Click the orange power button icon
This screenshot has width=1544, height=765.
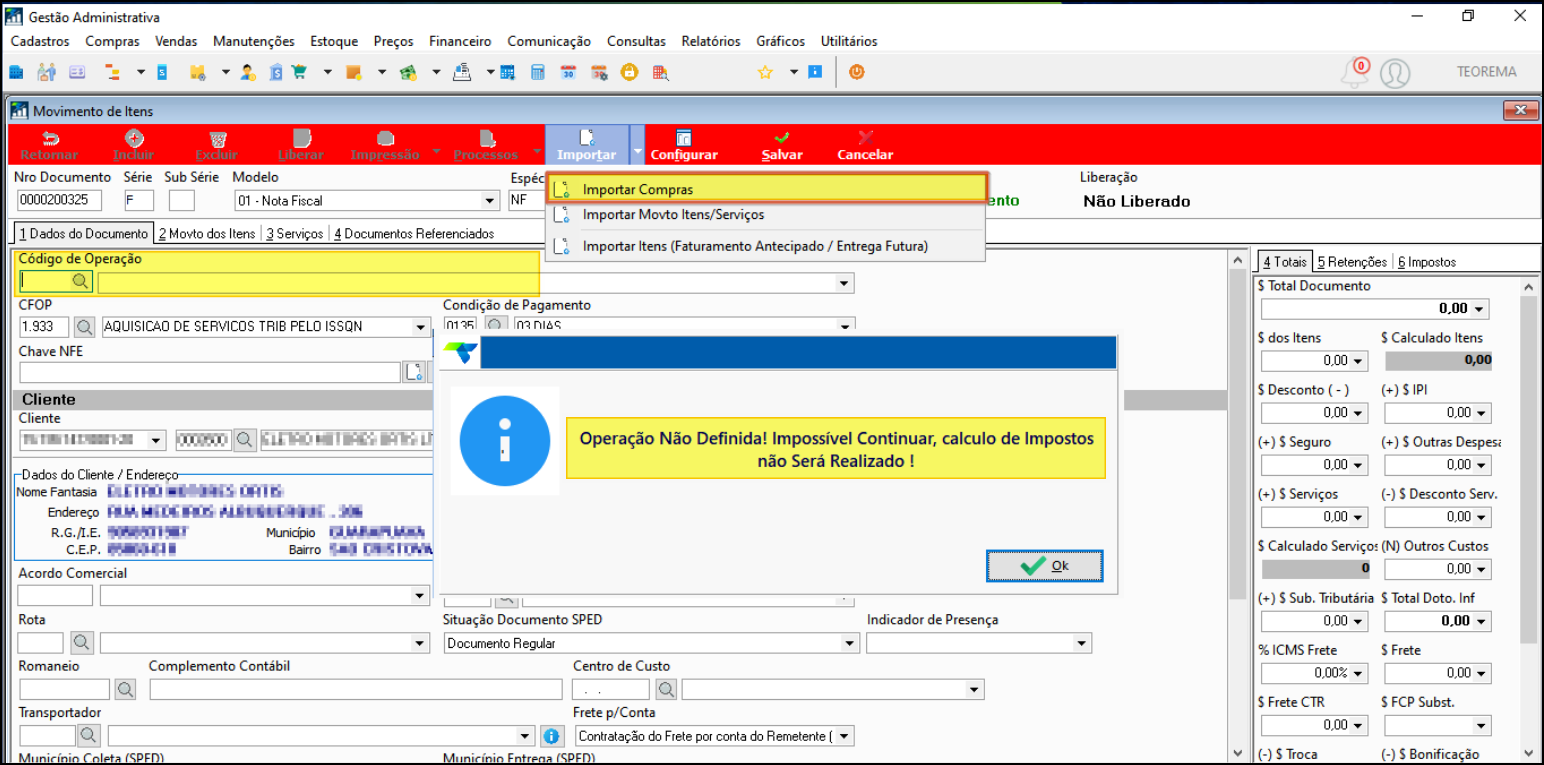856,72
